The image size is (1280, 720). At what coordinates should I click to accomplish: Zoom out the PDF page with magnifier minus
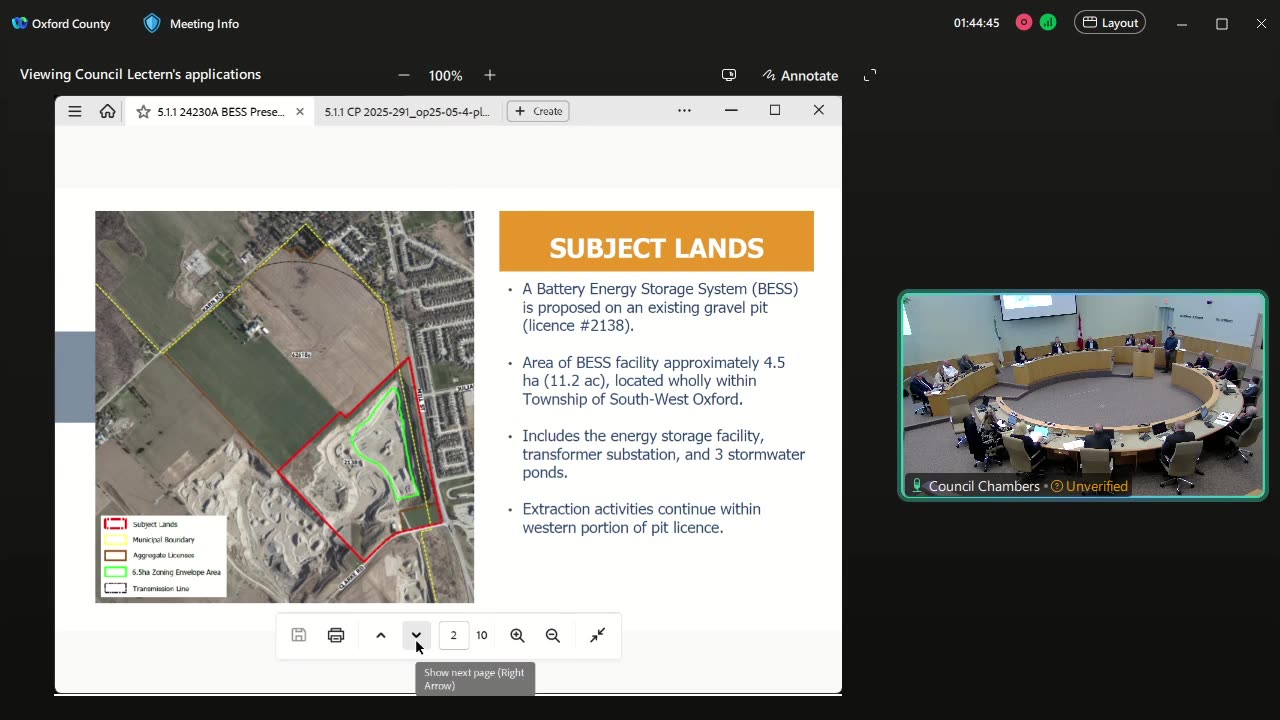(x=553, y=635)
